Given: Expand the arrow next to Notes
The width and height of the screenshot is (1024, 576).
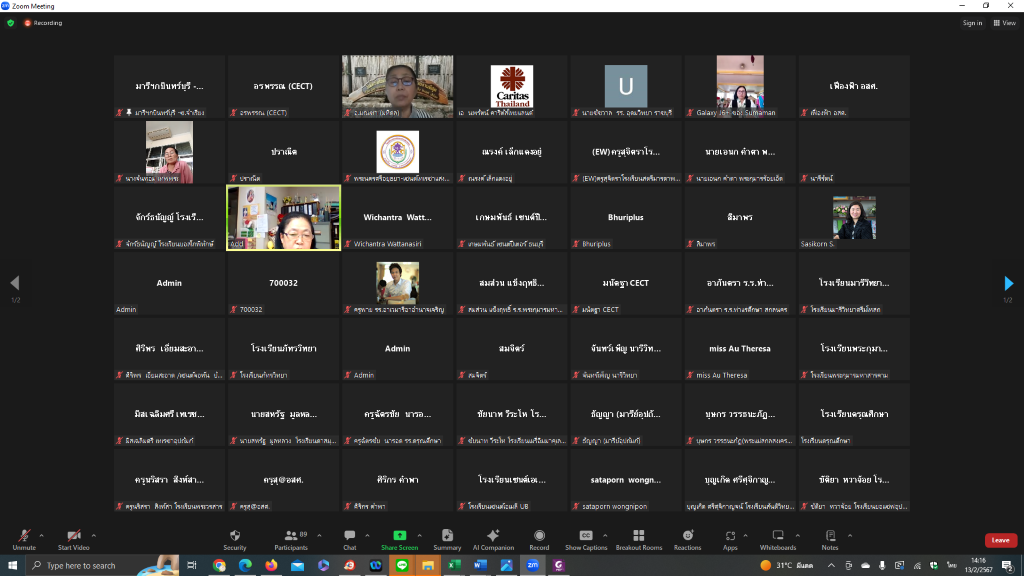Looking at the screenshot, I should (x=850, y=536).
